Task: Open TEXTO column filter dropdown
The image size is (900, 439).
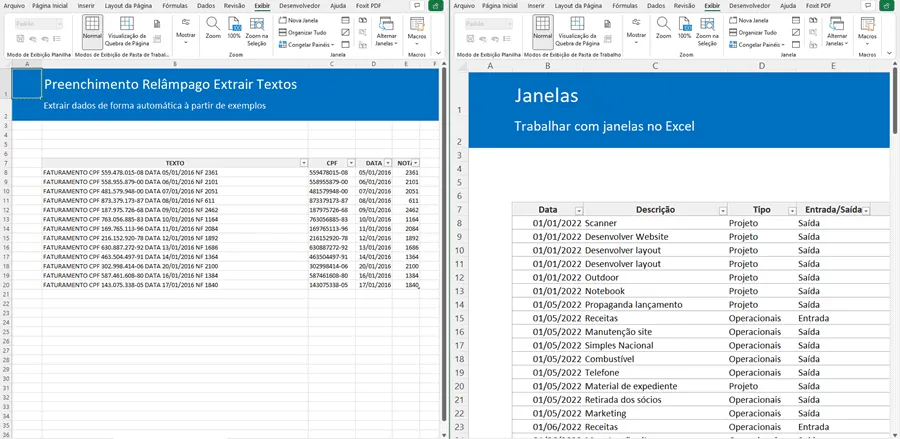Action: pos(304,163)
